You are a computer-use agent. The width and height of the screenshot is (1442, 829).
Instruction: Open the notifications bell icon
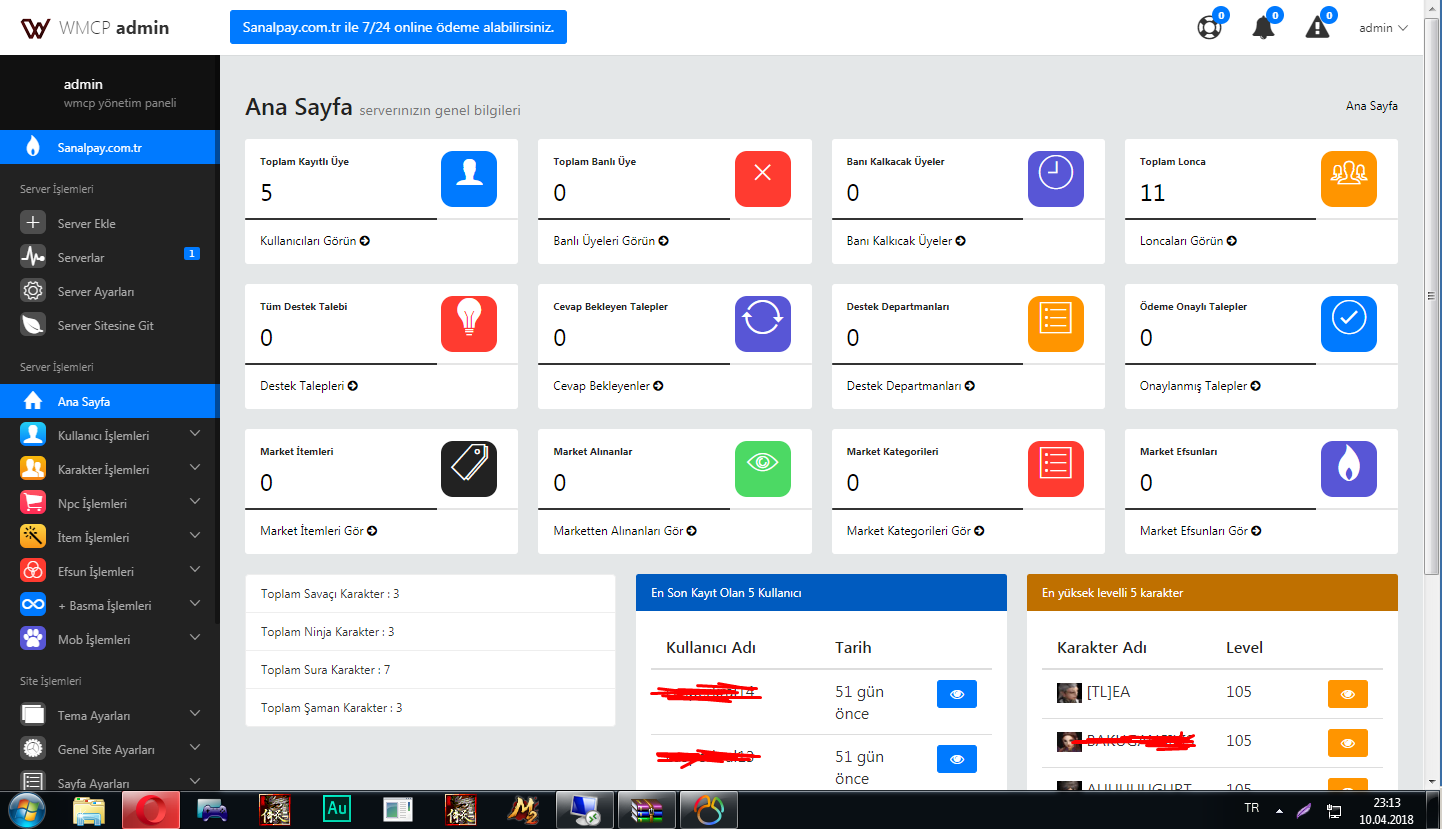[x=1264, y=27]
